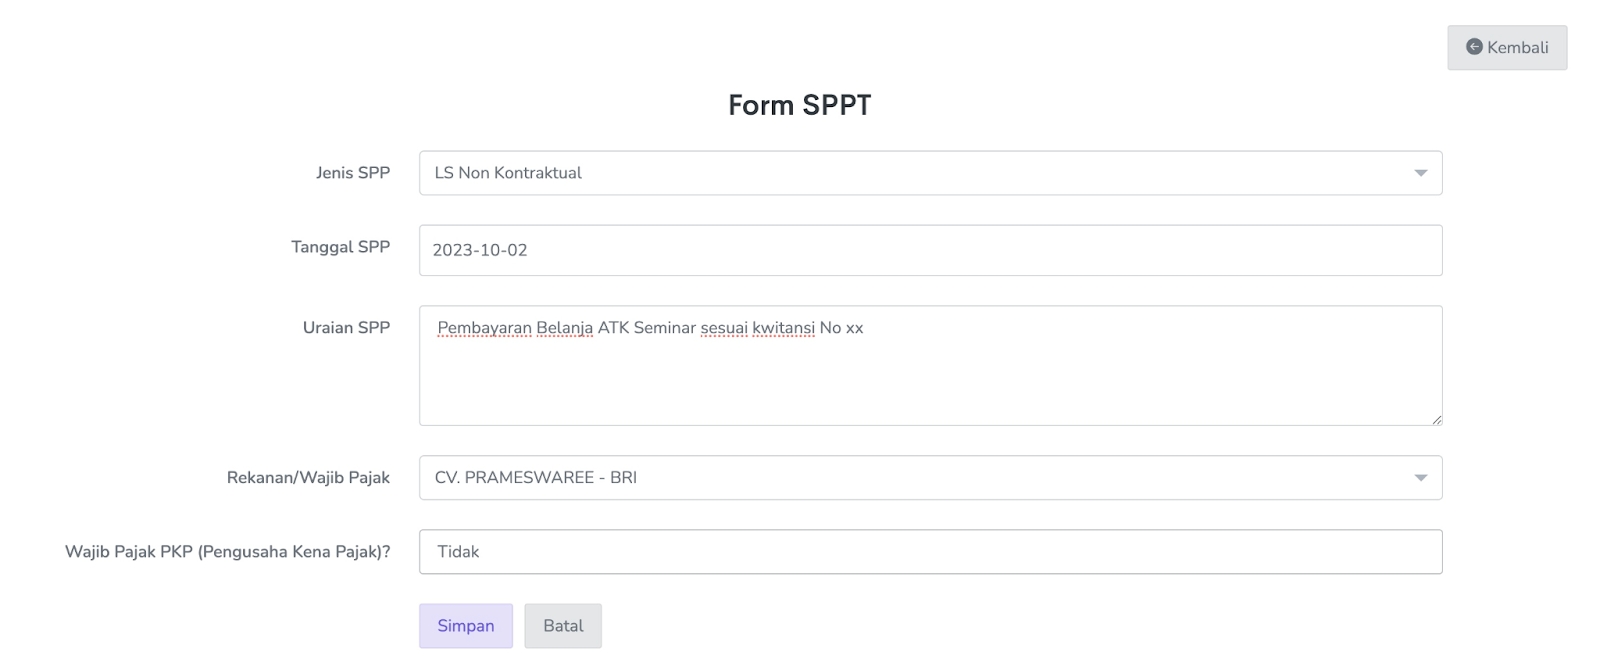1600x670 pixels.
Task: Click the arrow of the Jenis SPP dropdown
Action: (1420, 173)
